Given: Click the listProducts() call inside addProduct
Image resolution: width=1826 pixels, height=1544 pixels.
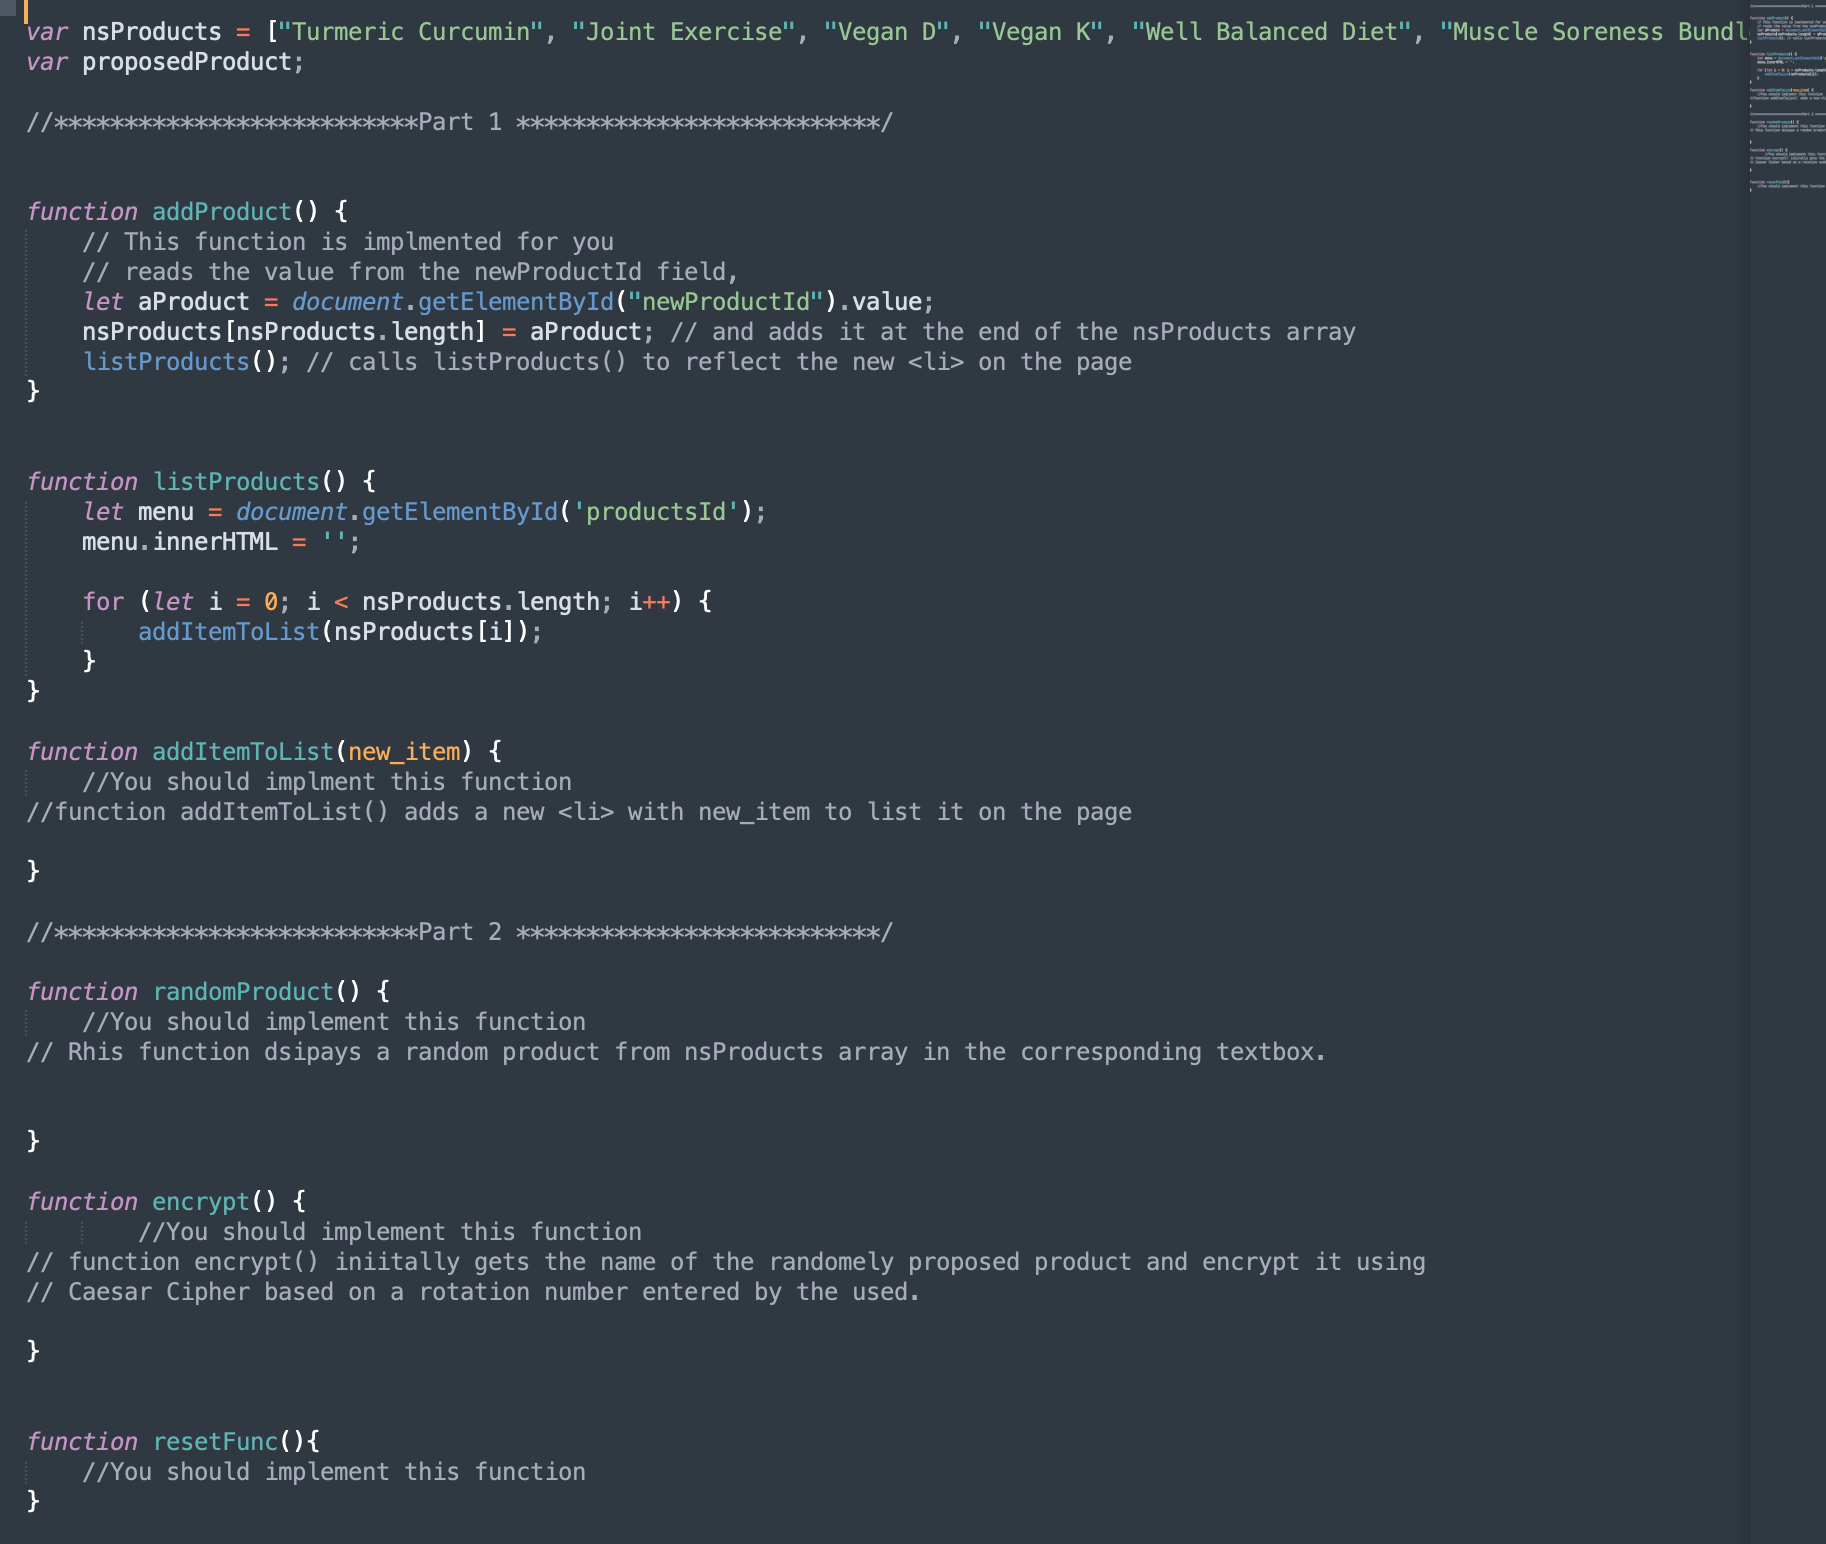Looking at the screenshot, I should (x=180, y=362).
